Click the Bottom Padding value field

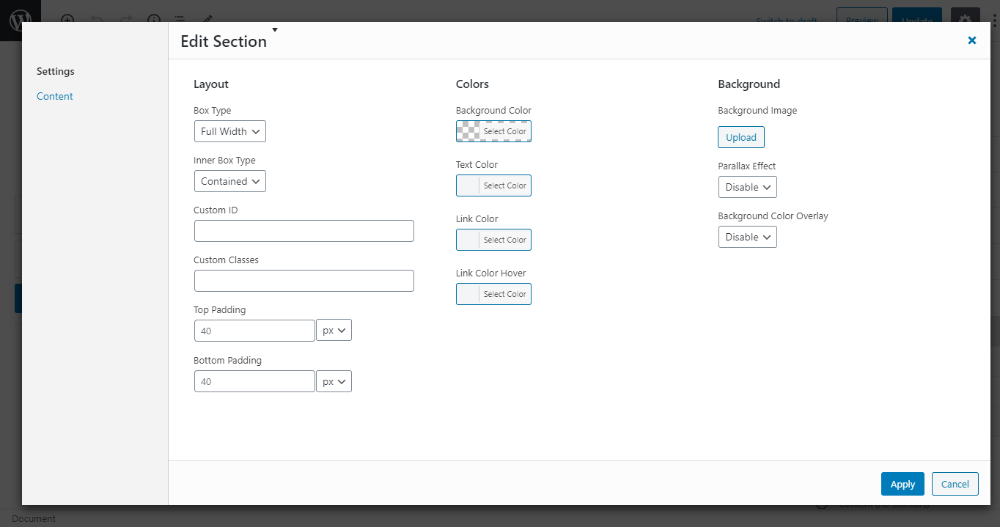click(254, 382)
